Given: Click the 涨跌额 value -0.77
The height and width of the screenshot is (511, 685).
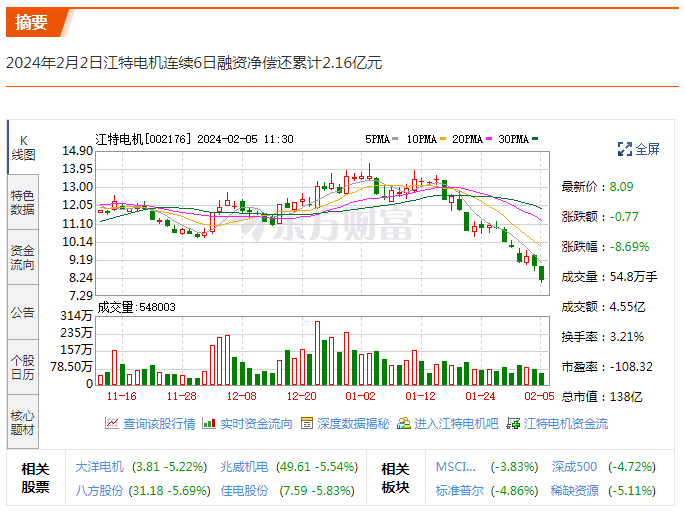Looking at the screenshot, I should [x=624, y=217].
